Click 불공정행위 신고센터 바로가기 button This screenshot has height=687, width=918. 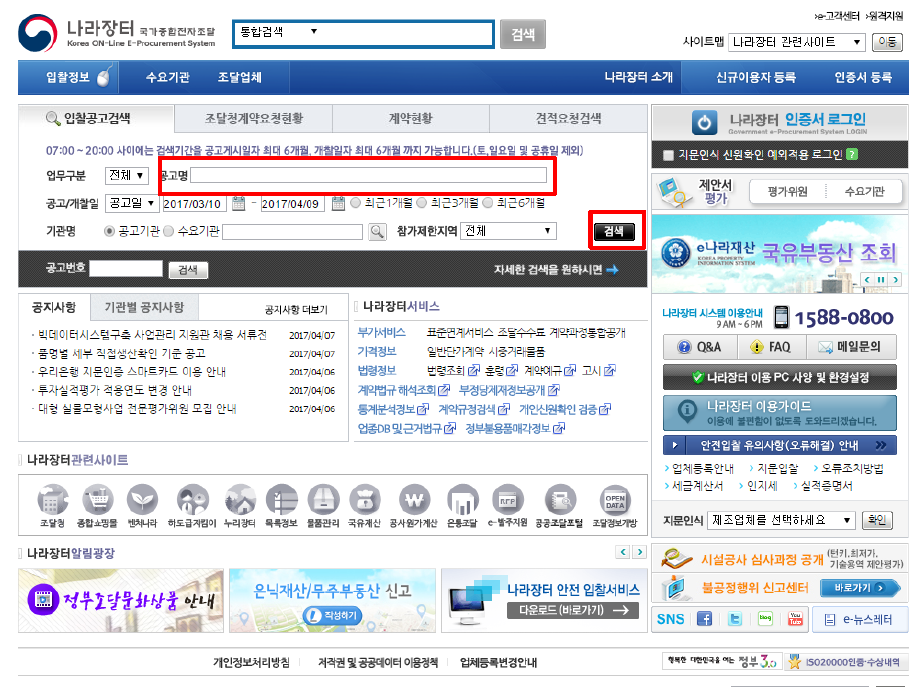pyautogui.click(x=860, y=588)
